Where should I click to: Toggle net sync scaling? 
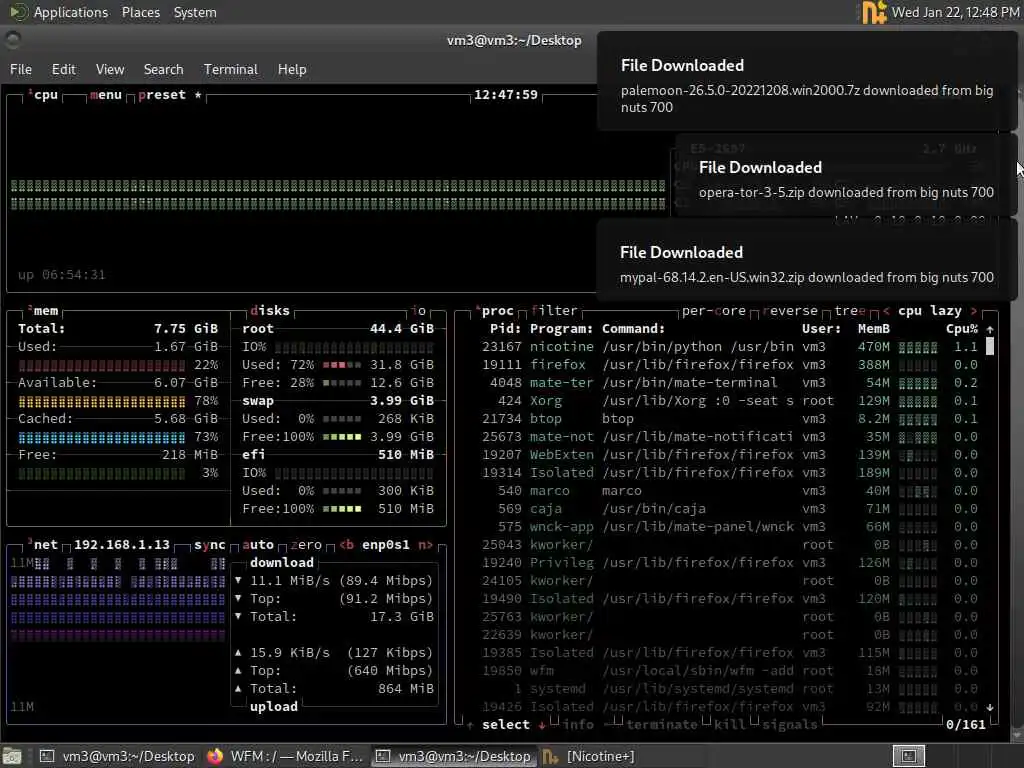(x=210, y=545)
